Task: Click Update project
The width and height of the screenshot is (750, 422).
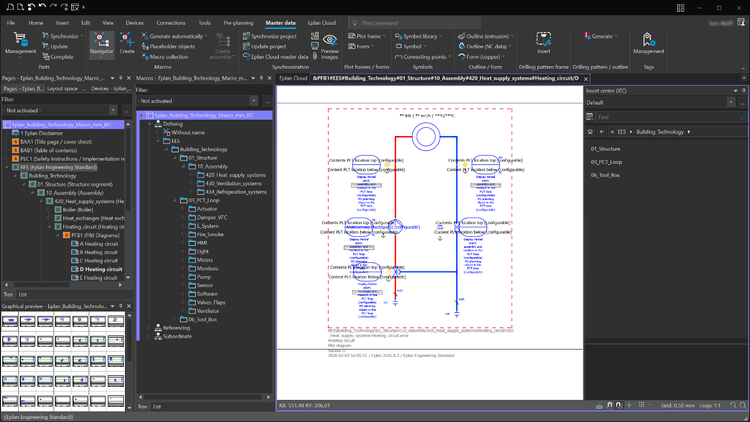Action: 264,46
